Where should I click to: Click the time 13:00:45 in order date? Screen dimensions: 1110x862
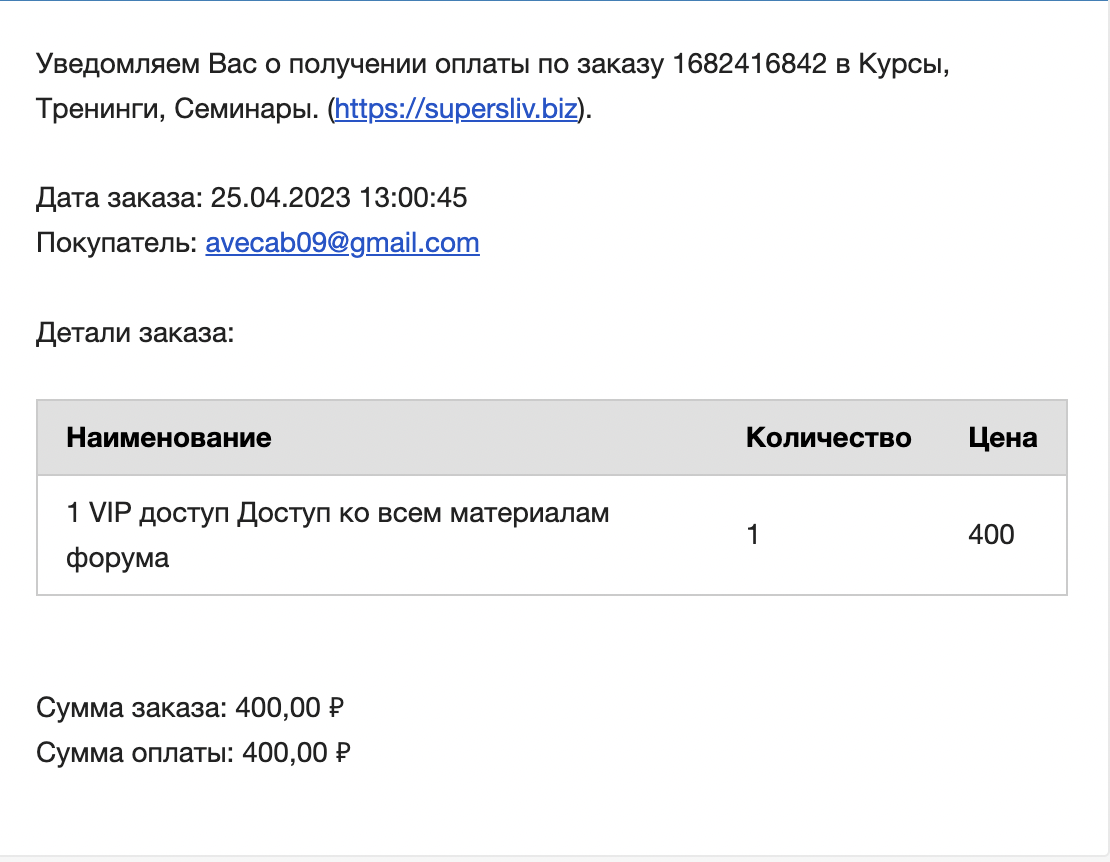[413, 197]
